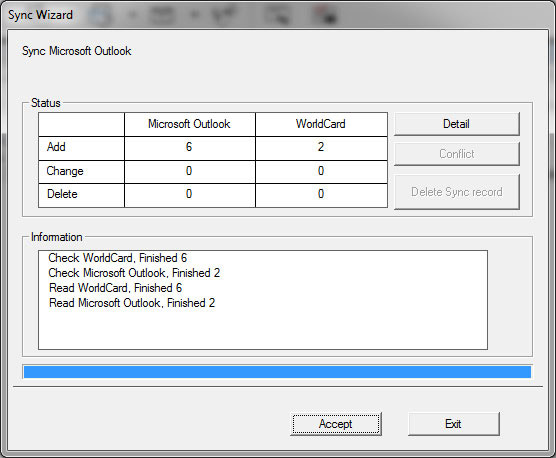This screenshot has width=556, height=458.
Task: Select the Microsoft Outlook column header
Action: tap(190, 124)
